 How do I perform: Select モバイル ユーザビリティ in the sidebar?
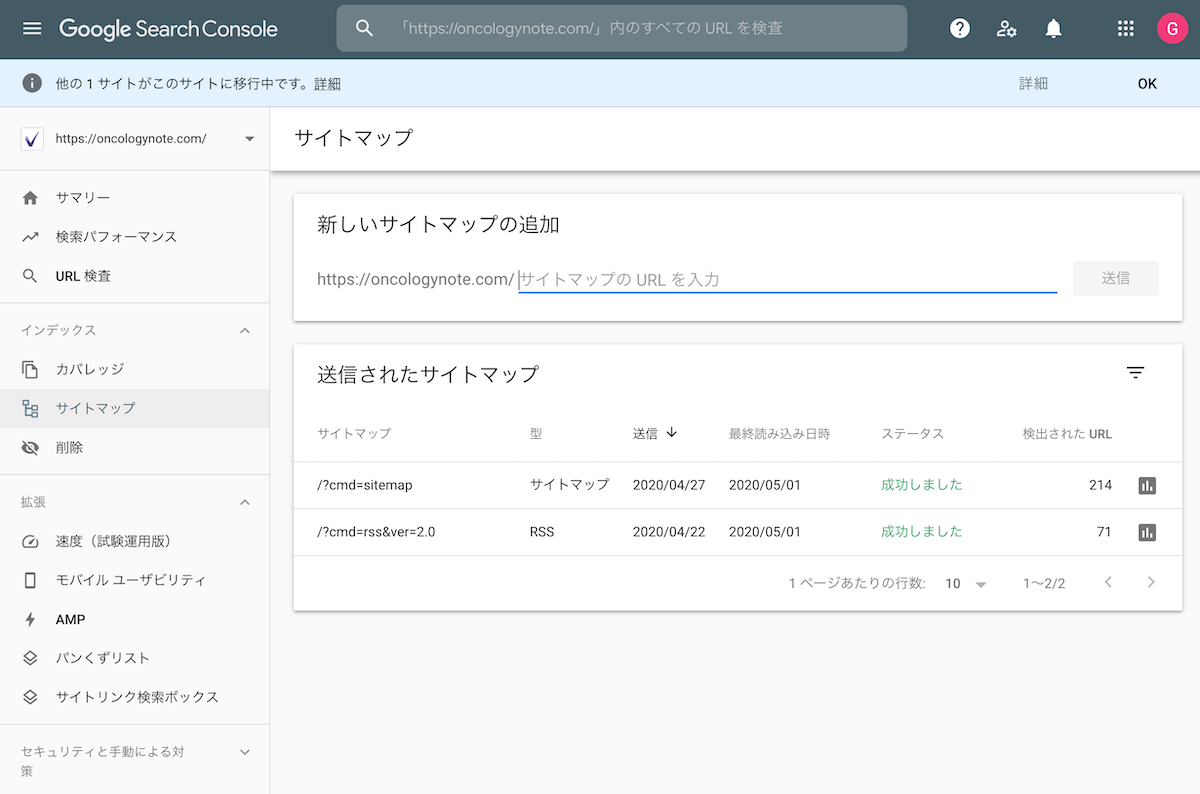[130, 580]
